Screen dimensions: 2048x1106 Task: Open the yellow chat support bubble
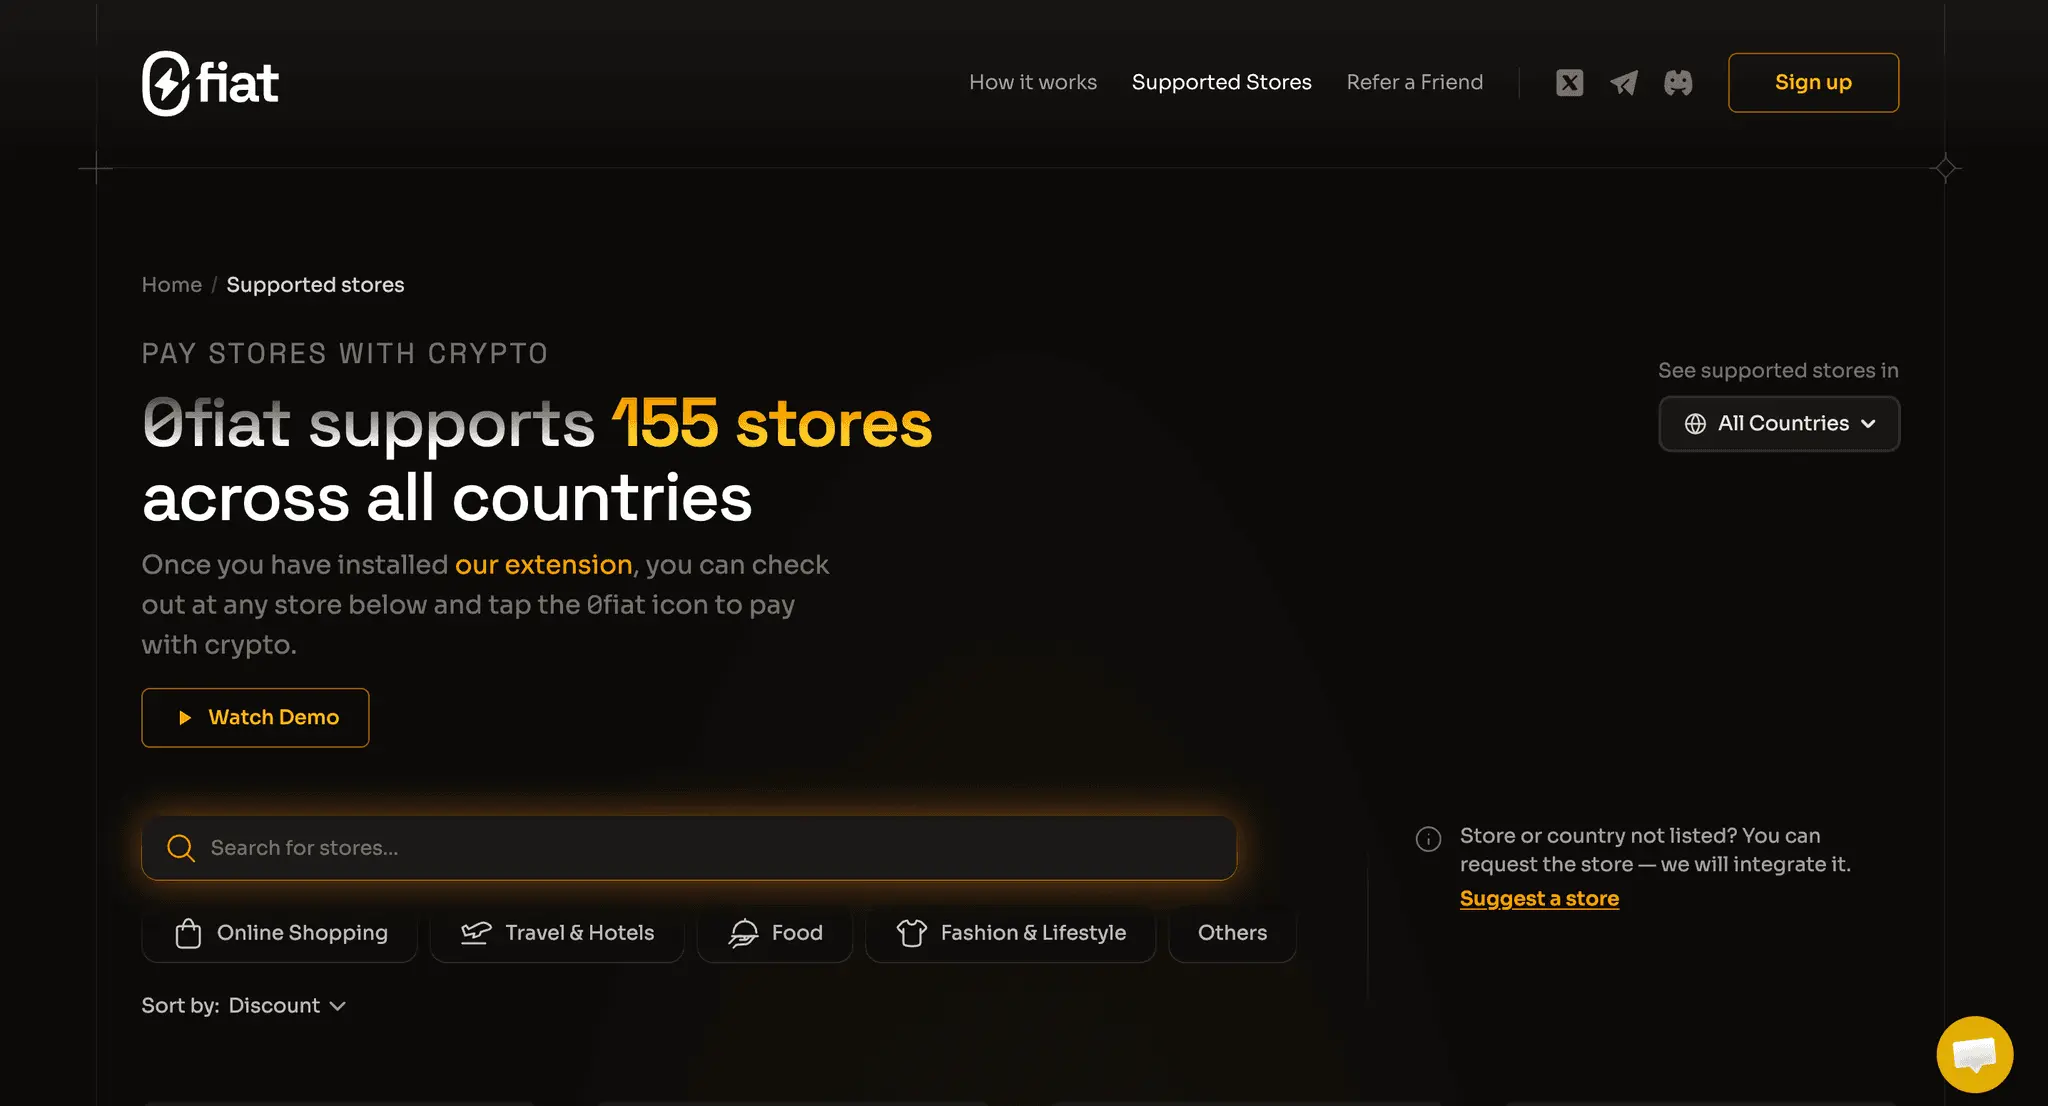point(1974,1054)
